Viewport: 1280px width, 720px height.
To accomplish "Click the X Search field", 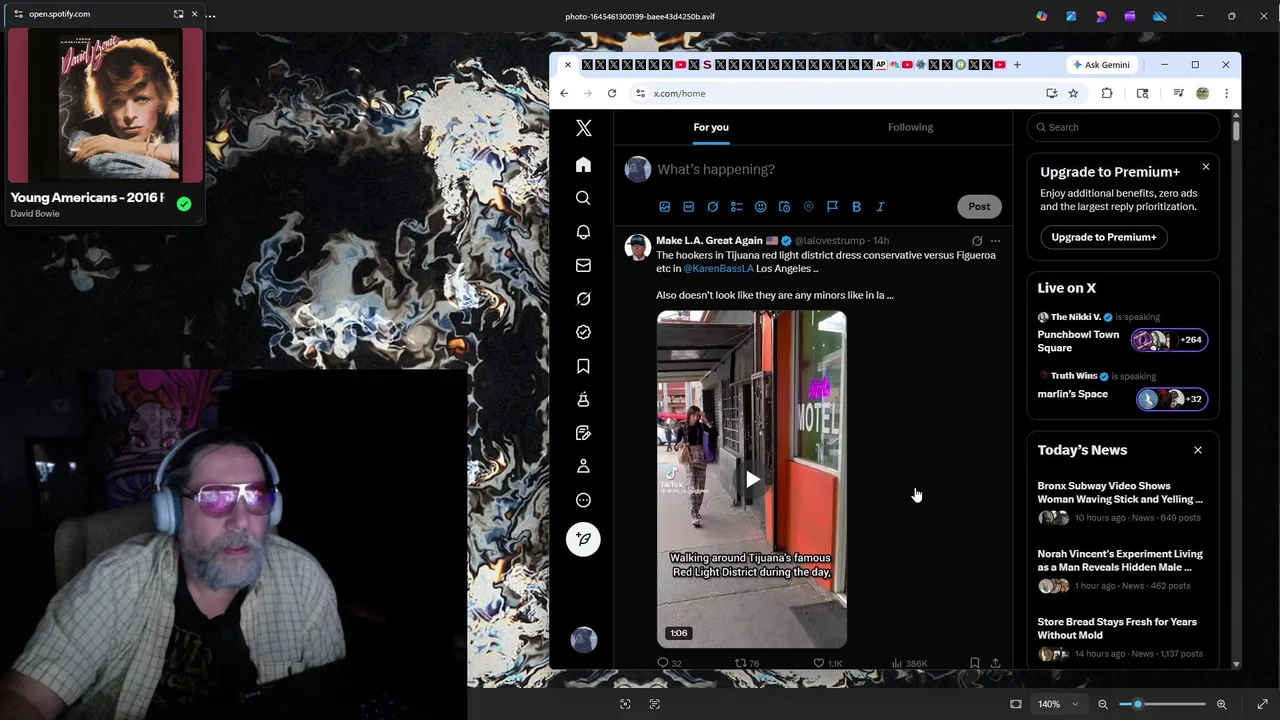I will click(1123, 127).
